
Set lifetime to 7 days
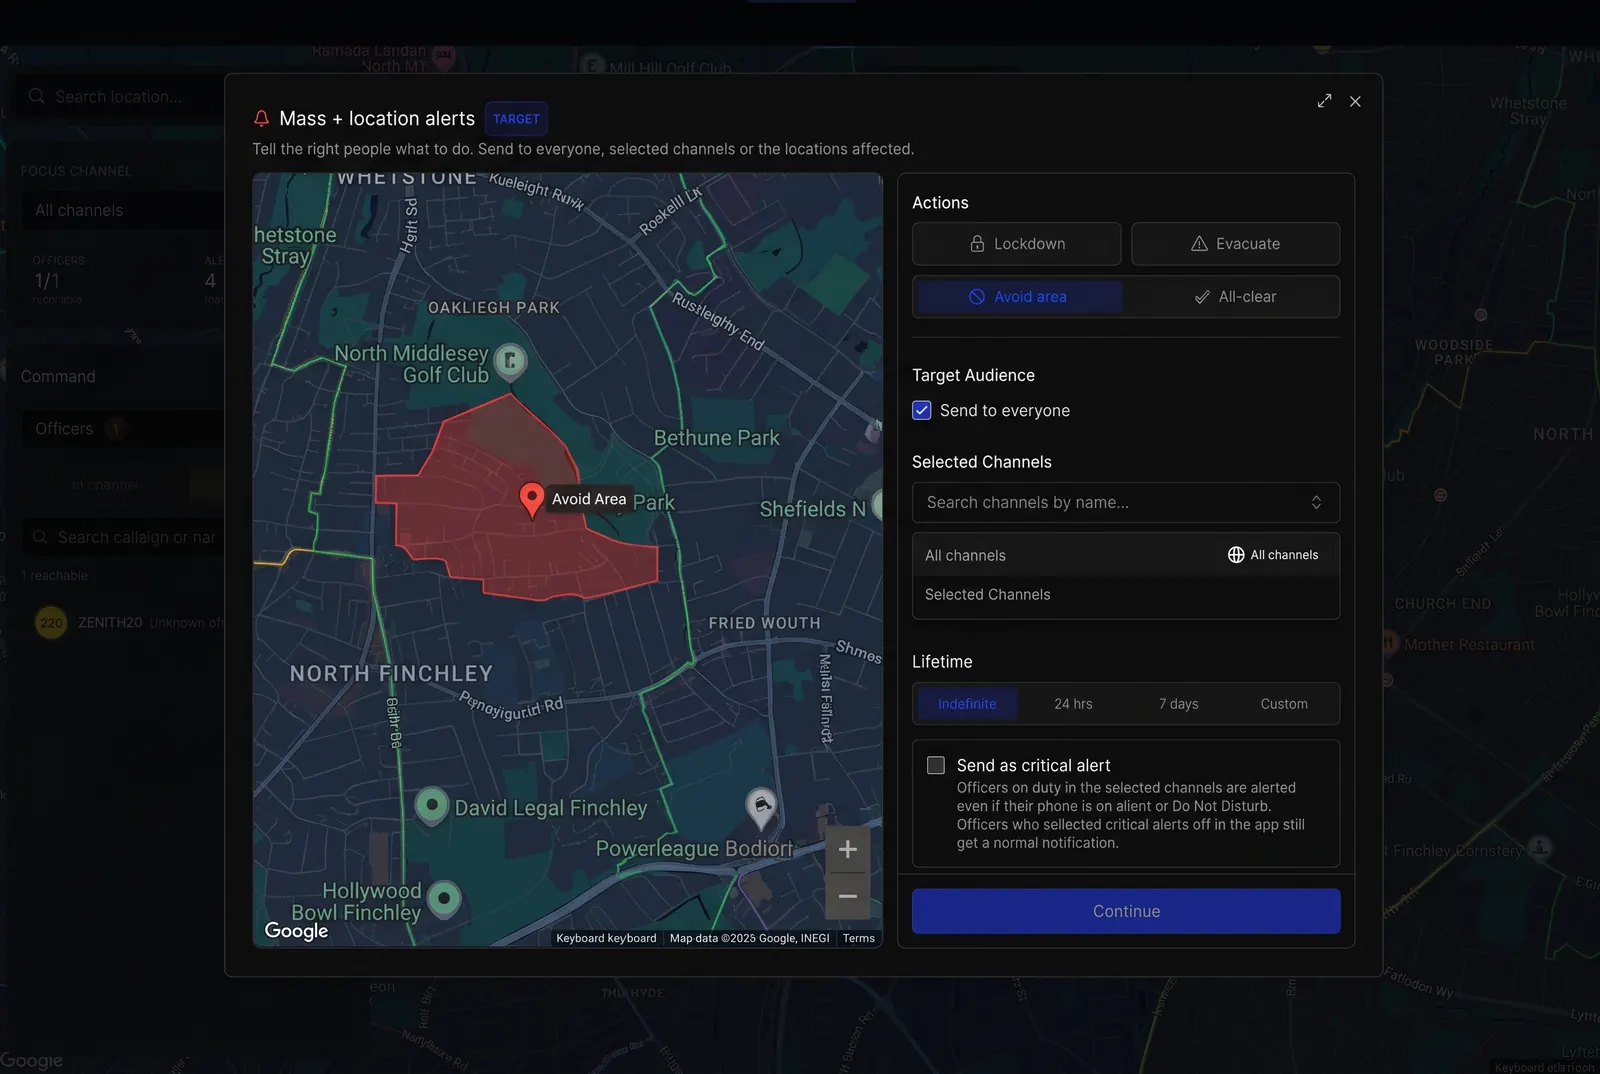[1178, 704]
